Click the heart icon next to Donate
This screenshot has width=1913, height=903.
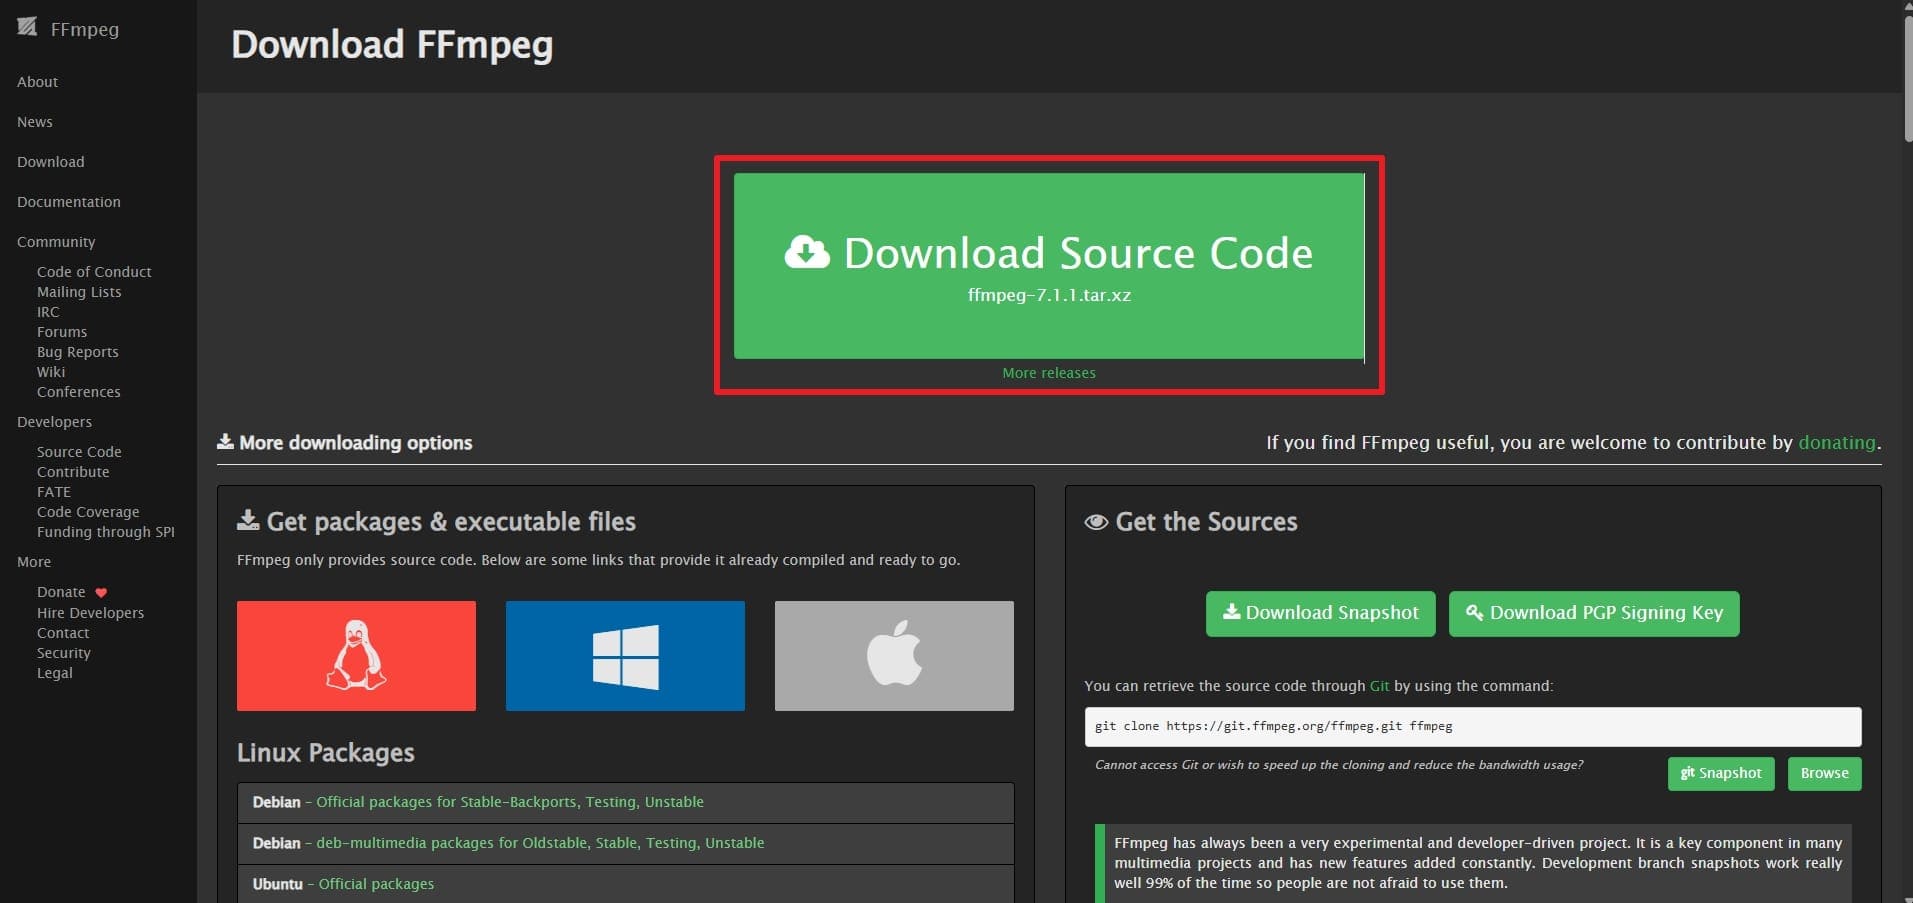coord(100,592)
